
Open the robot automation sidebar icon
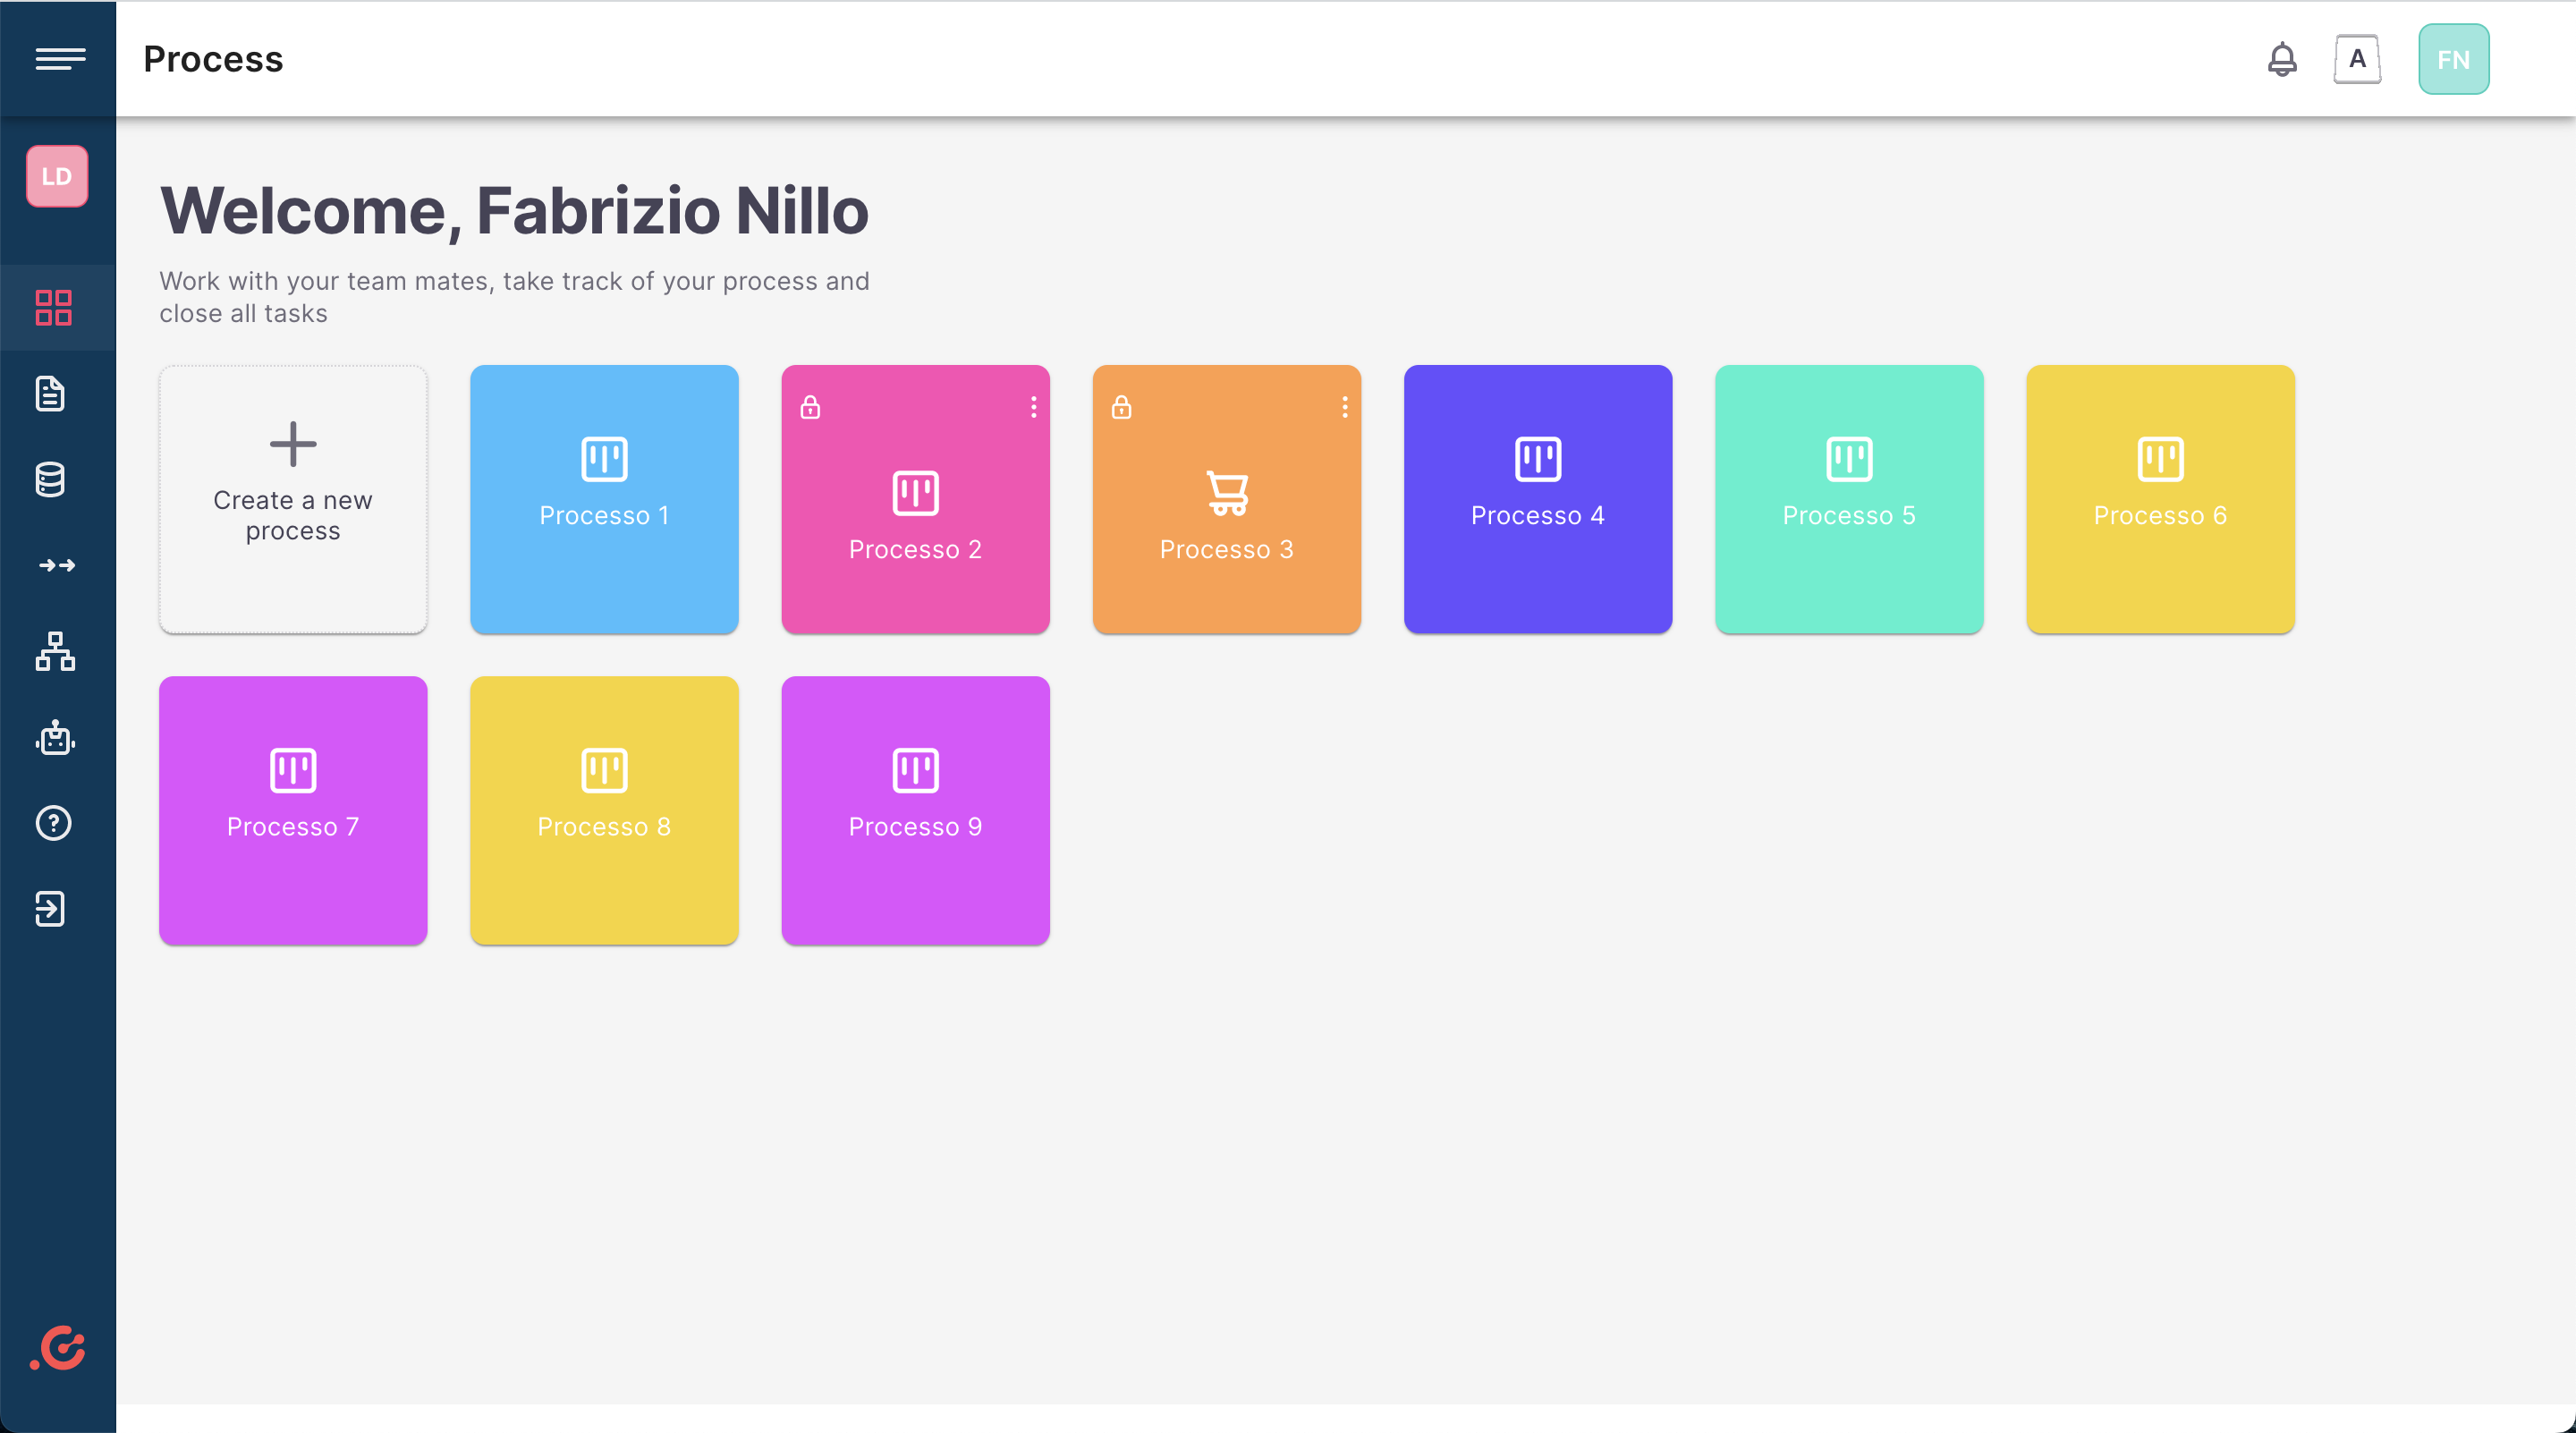point(55,738)
